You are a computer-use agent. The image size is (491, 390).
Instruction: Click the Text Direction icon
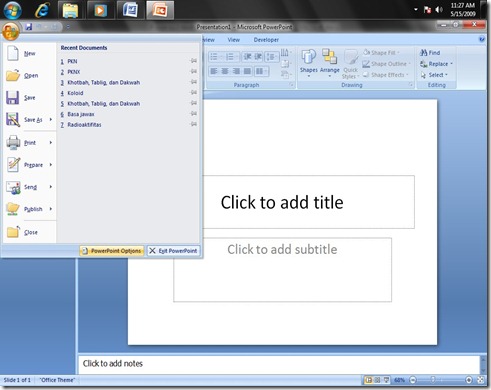point(285,53)
